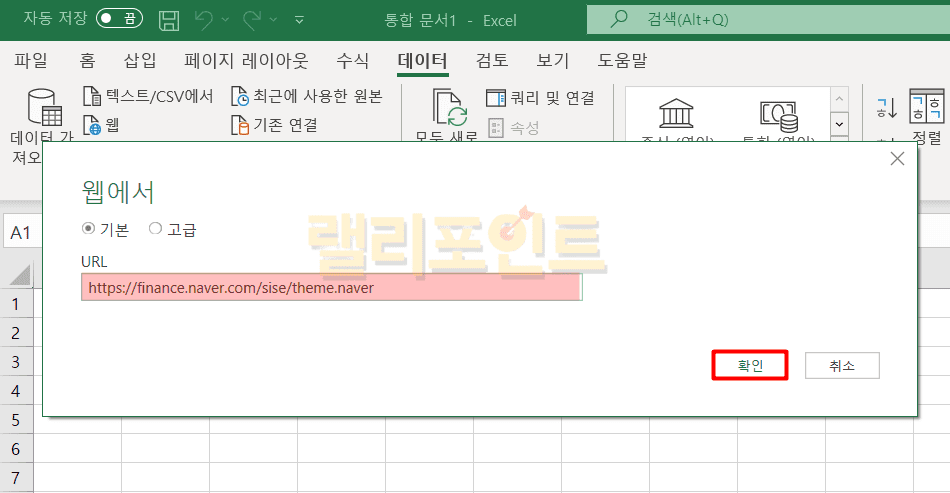Close the From Web dialog

point(897,158)
